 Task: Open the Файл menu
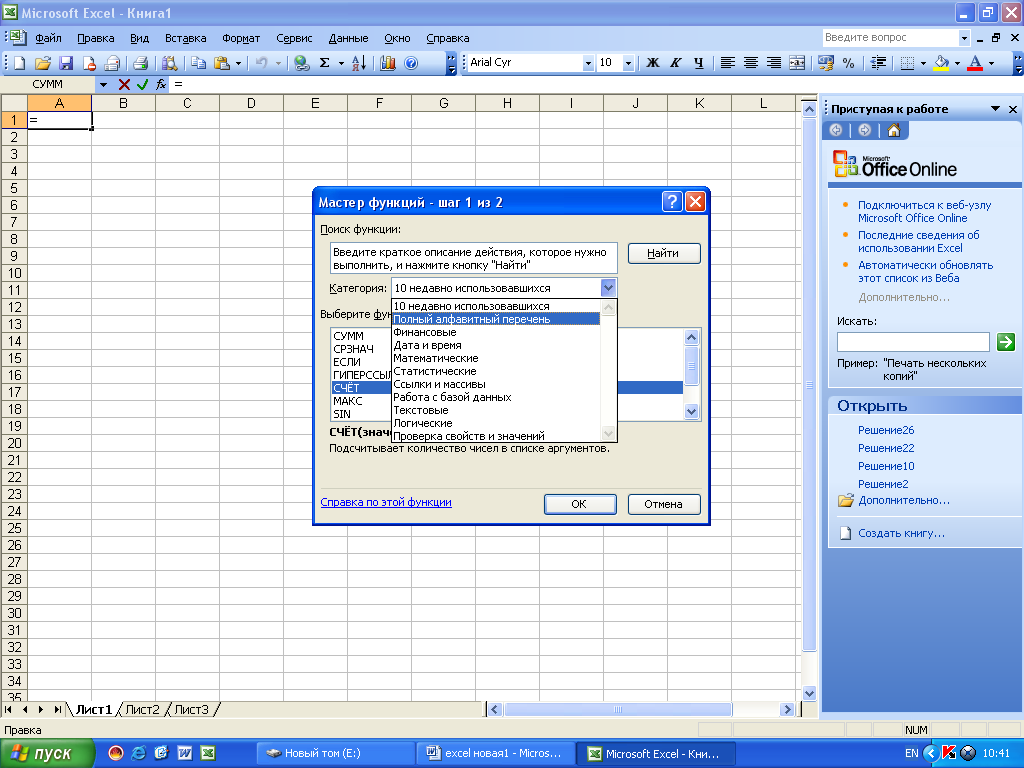coord(48,38)
